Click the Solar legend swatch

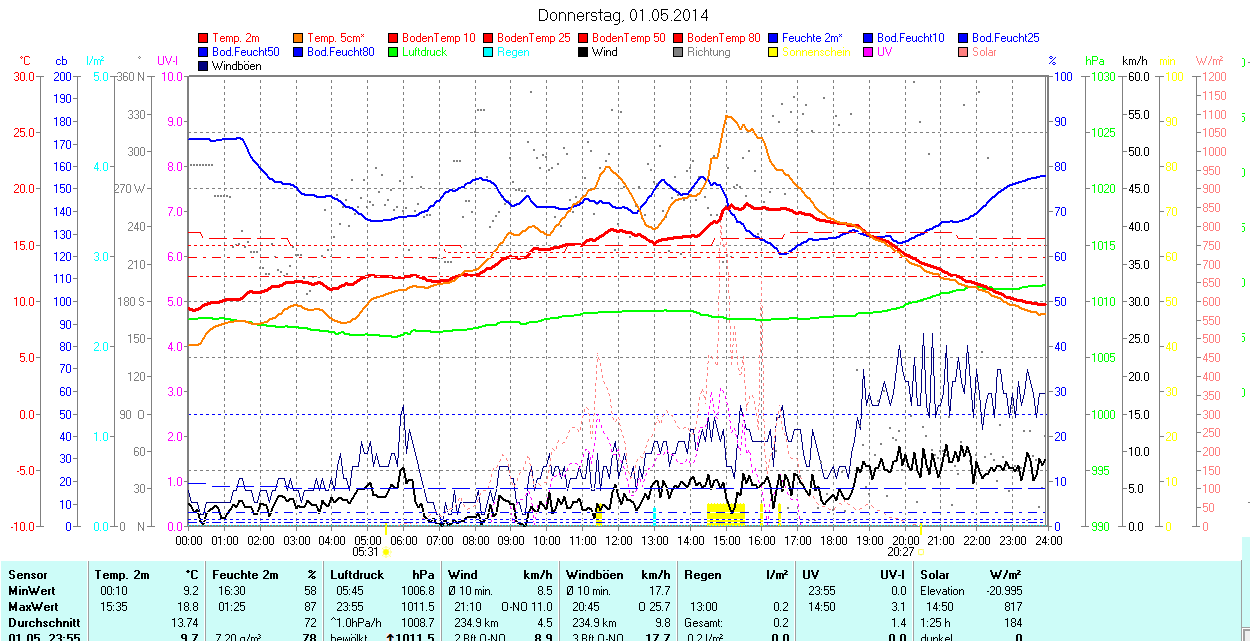tap(963, 52)
